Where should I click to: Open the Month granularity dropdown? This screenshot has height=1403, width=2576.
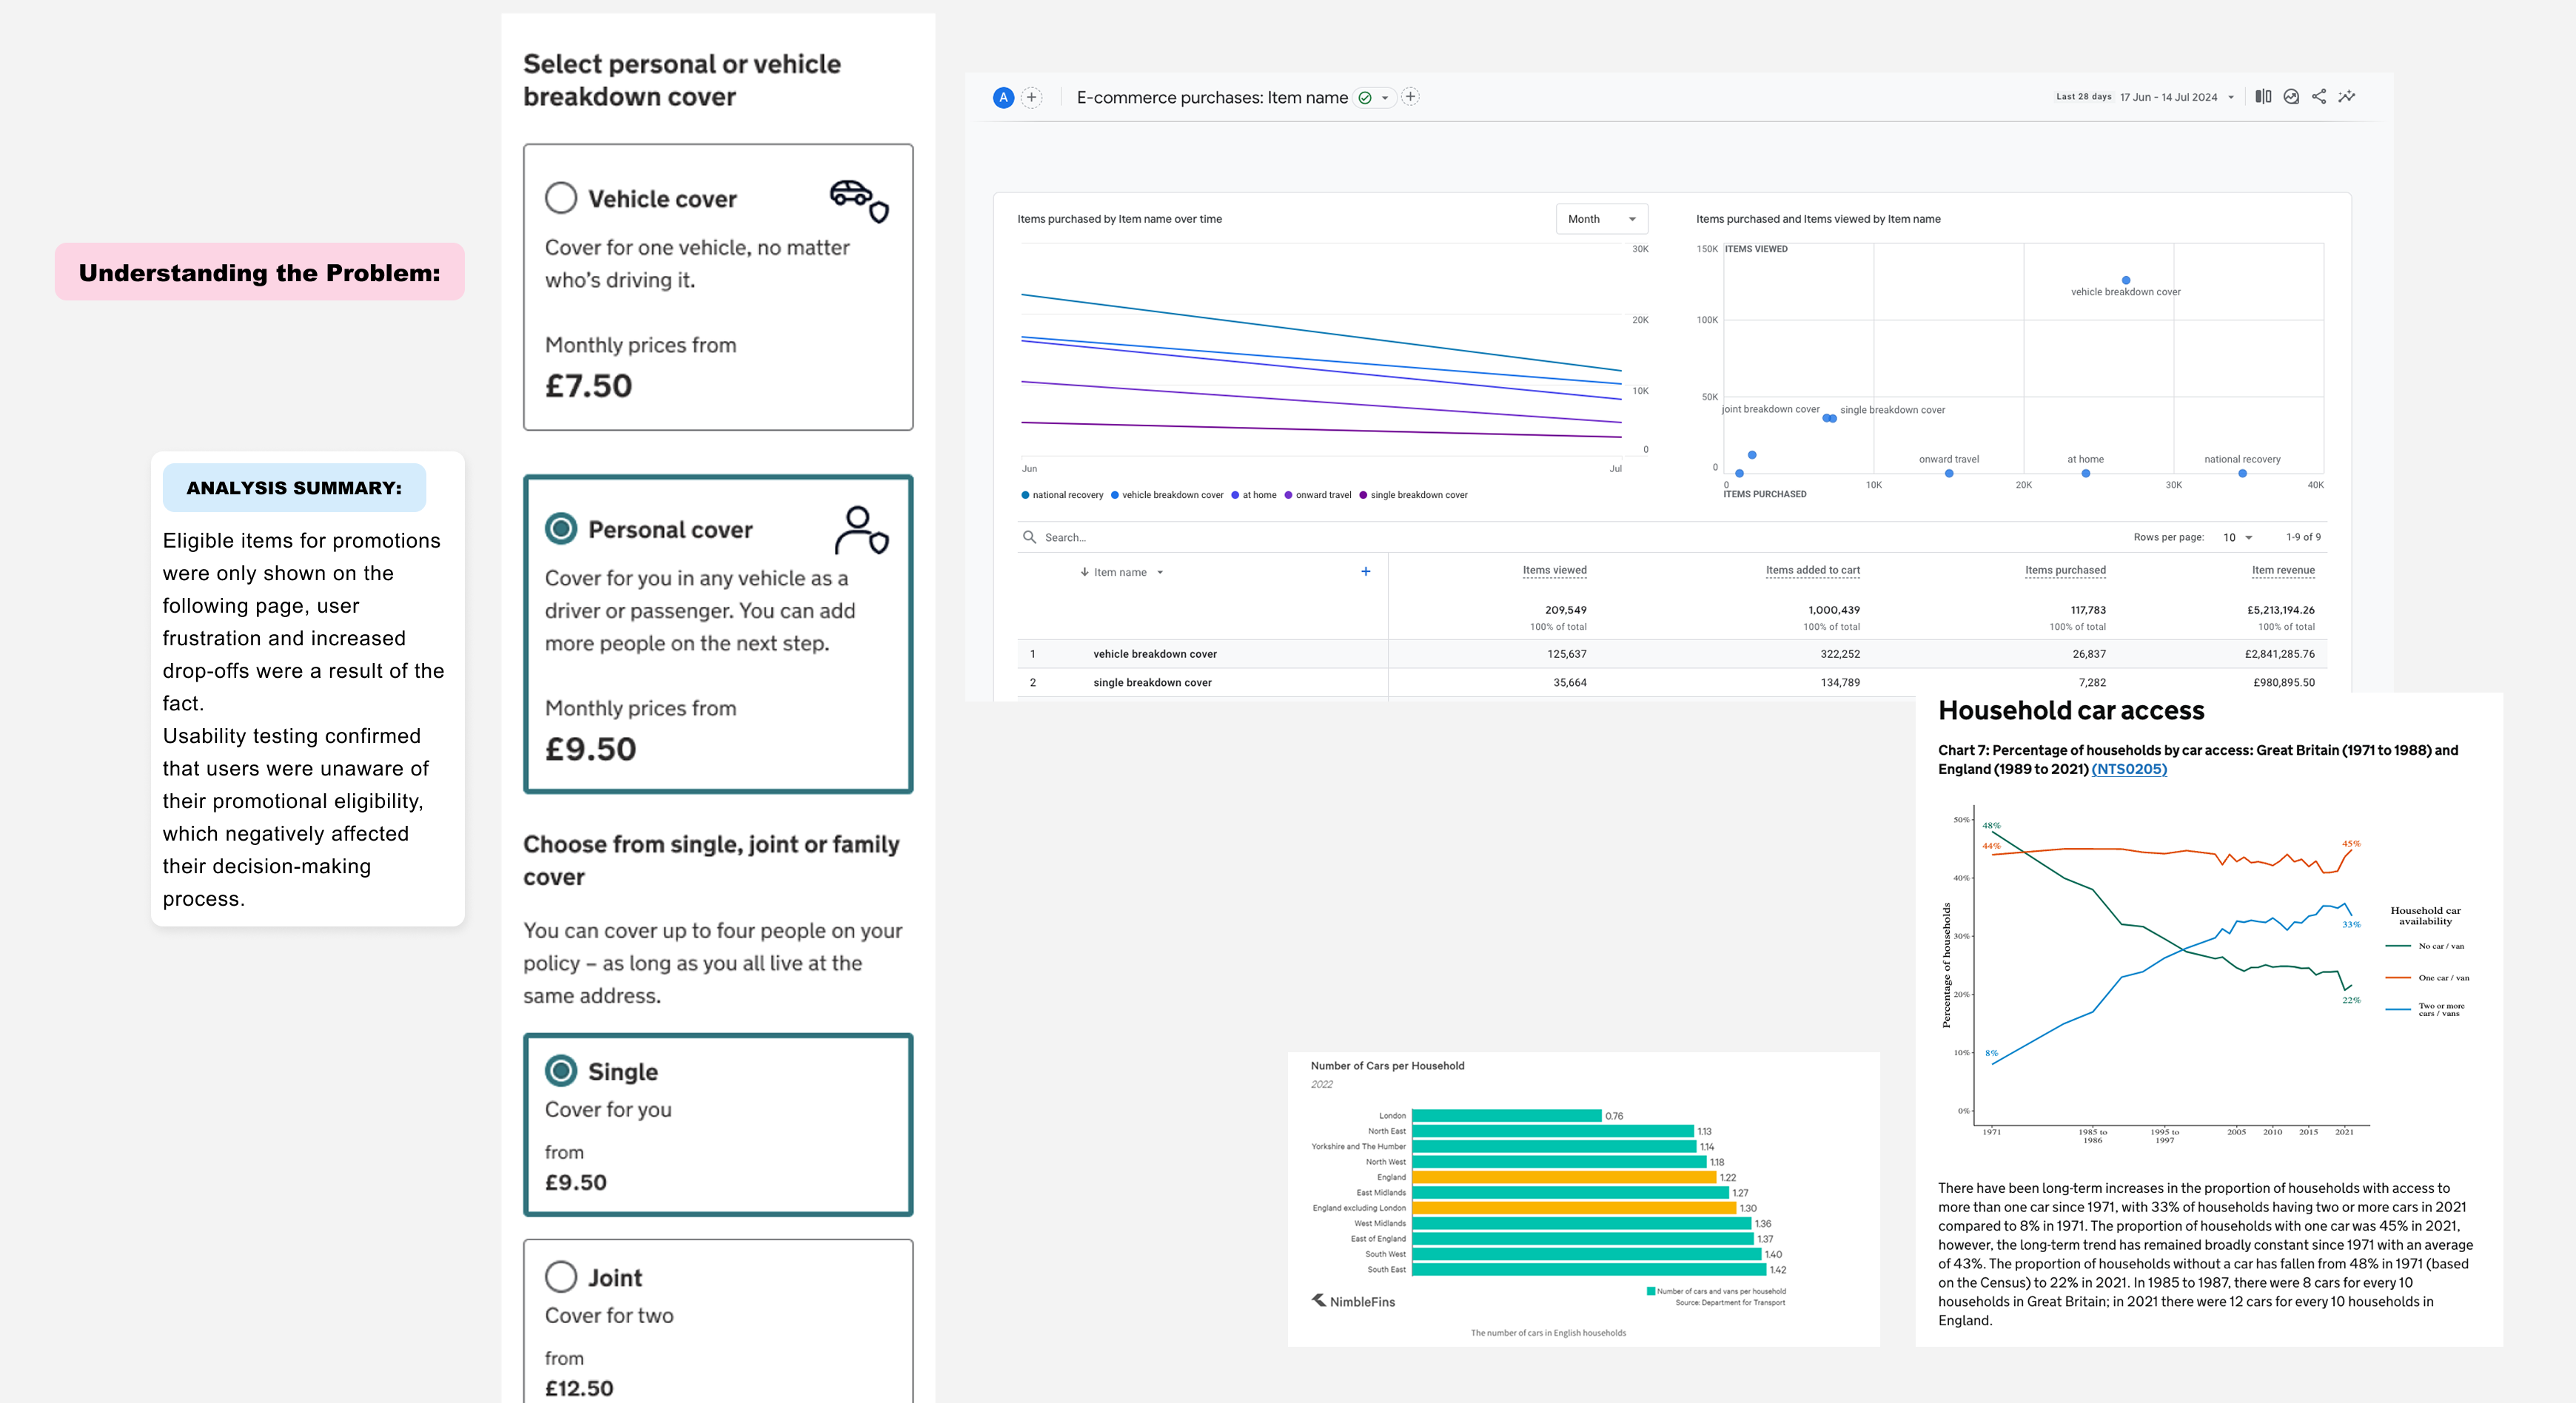pos(1601,219)
